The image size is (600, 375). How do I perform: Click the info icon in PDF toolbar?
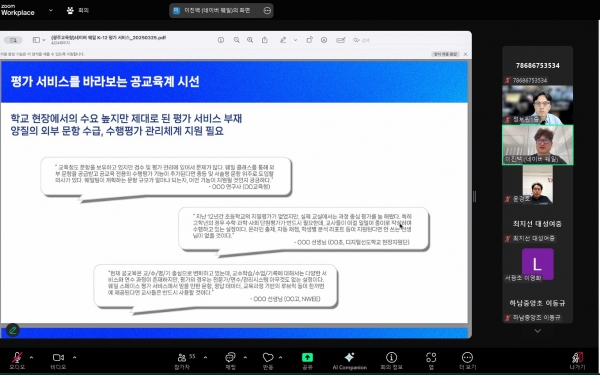tap(221, 40)
